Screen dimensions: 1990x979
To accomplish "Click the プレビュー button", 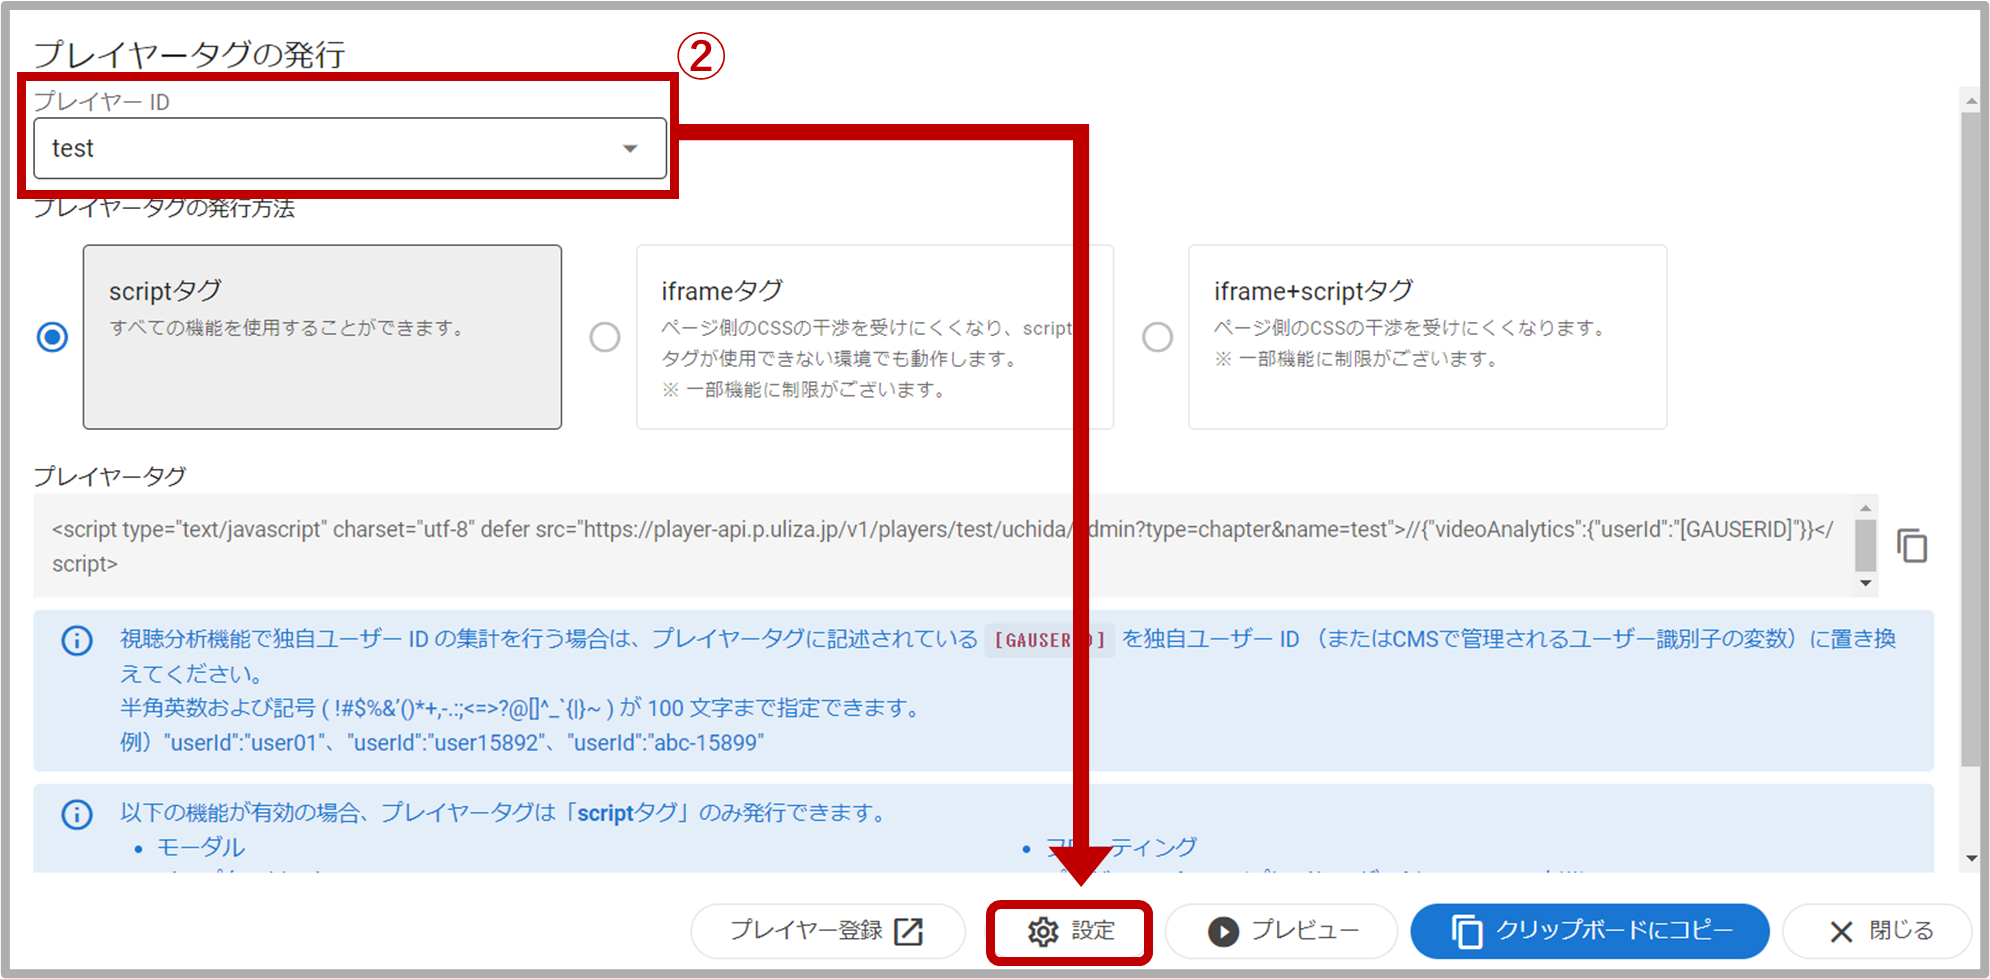I will [x=1281, y=931].
